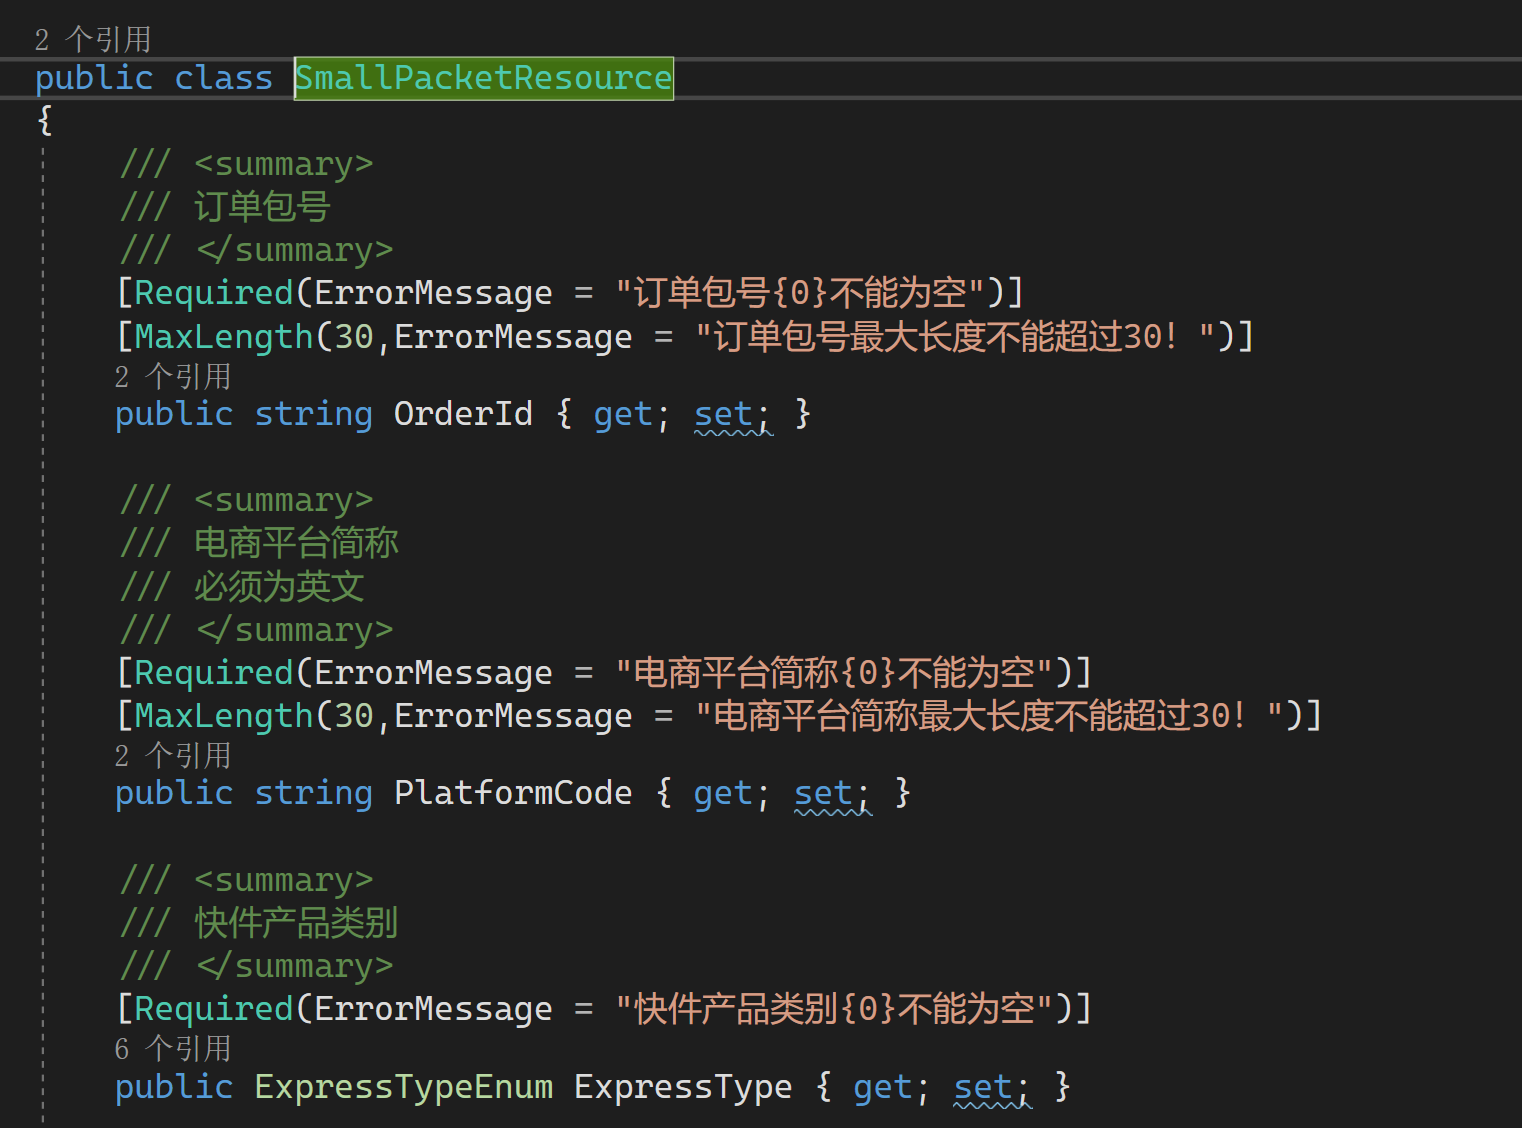
Task: Click the Required attribute for 快件产品类别
Action: click(x=213, y=1009)
